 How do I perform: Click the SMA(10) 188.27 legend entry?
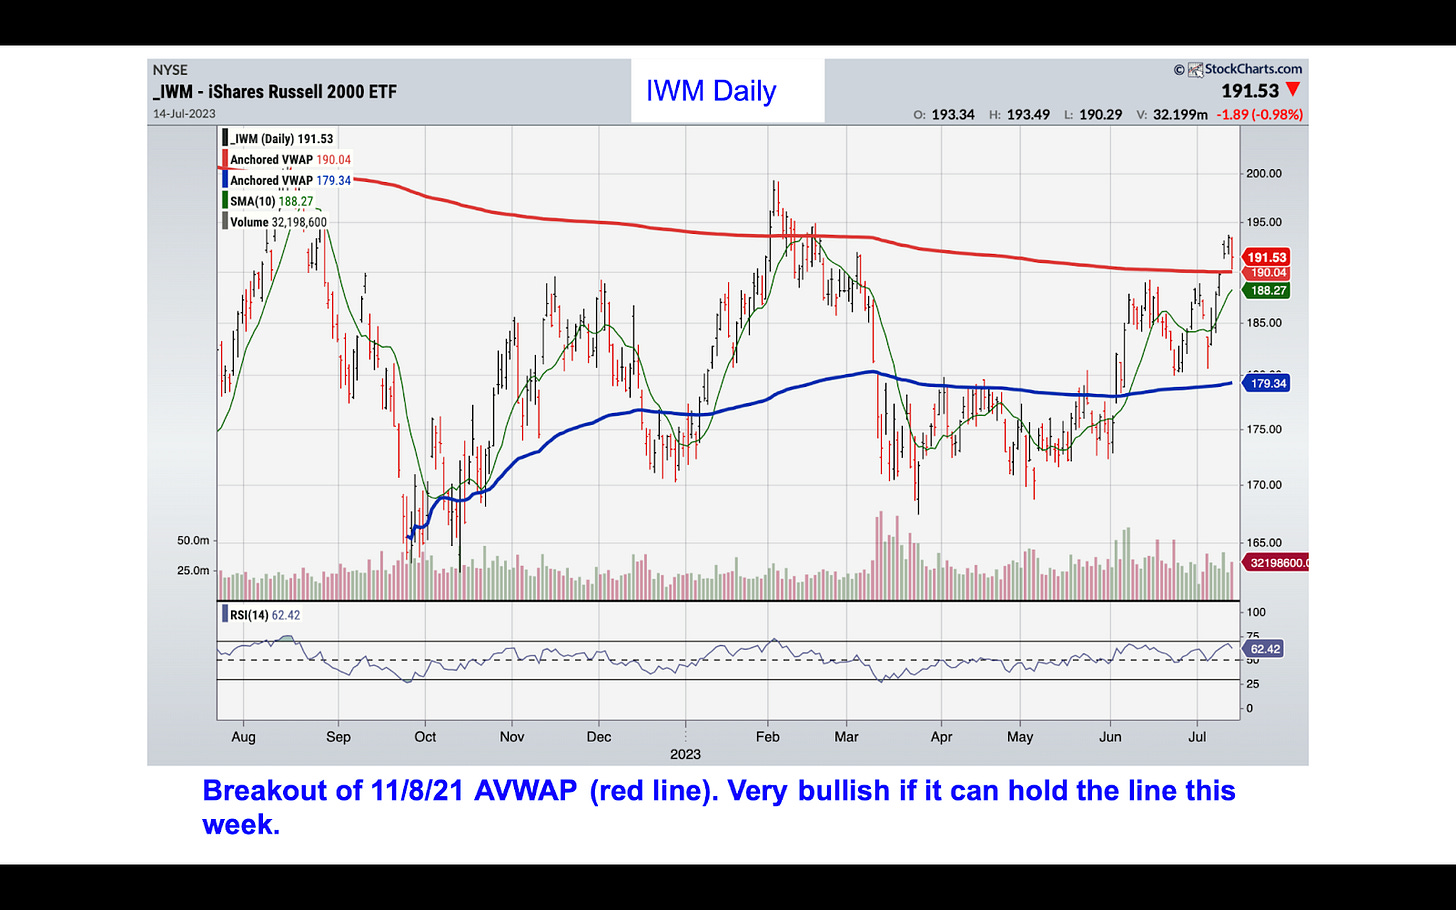pyautogui.click(x=271, y=202)
